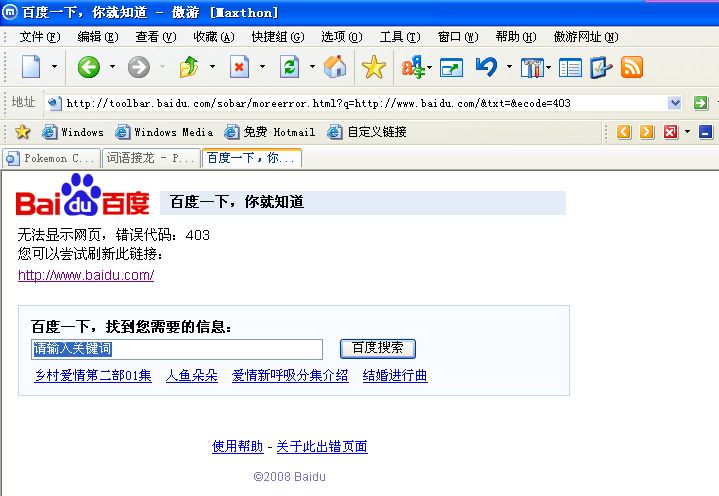Expand the address bar history dropdown
The image size is (719, 496).
(674, 103)
